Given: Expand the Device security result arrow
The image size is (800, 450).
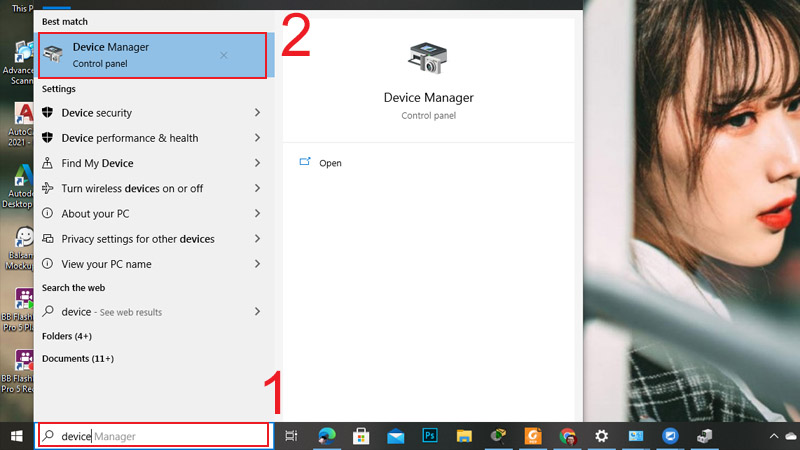Looking at the screenshot, I should pyautogui.click(x=257, y=113).
